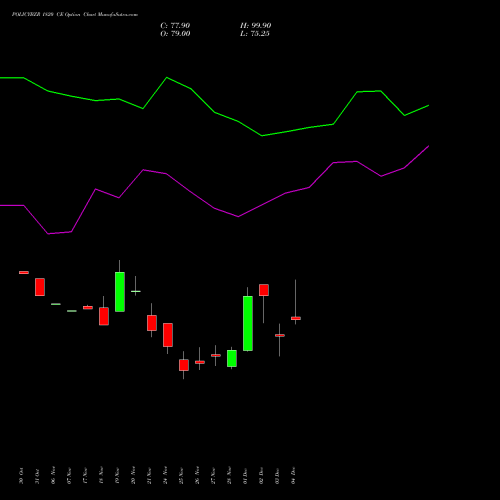The width and height of the screenshot is (500, 500).
Task: Click the red candle on 25 Nov
Action: pos(184,365)
